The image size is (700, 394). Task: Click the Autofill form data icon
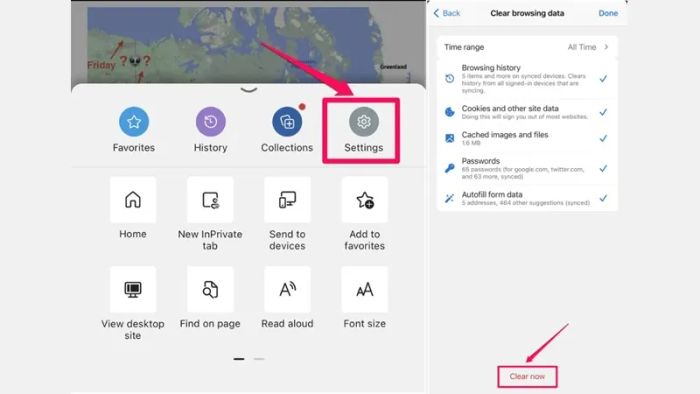[450, 198]
